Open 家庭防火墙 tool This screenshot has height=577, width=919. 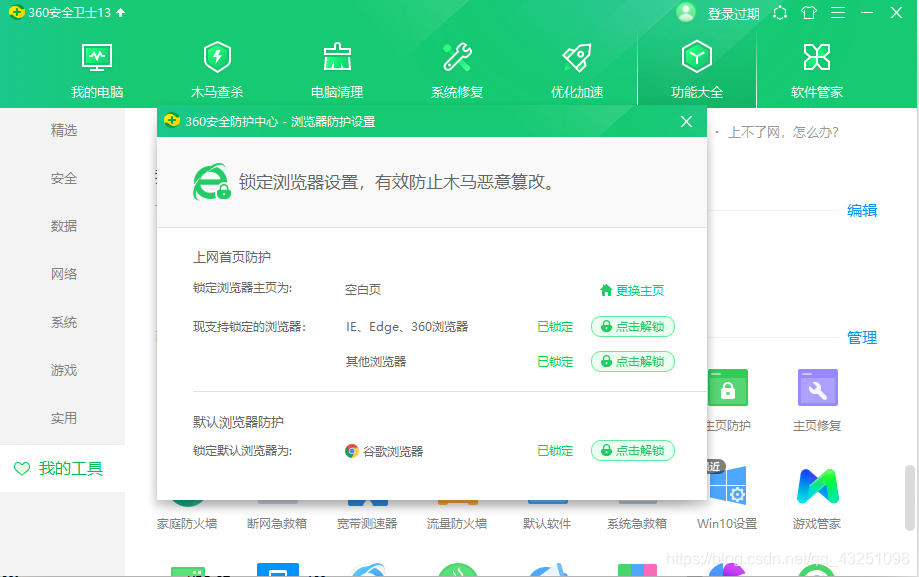click(187, 523)
